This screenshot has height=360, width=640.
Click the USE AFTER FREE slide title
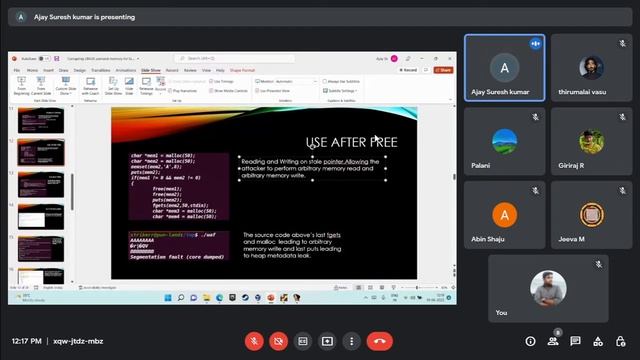351,142
